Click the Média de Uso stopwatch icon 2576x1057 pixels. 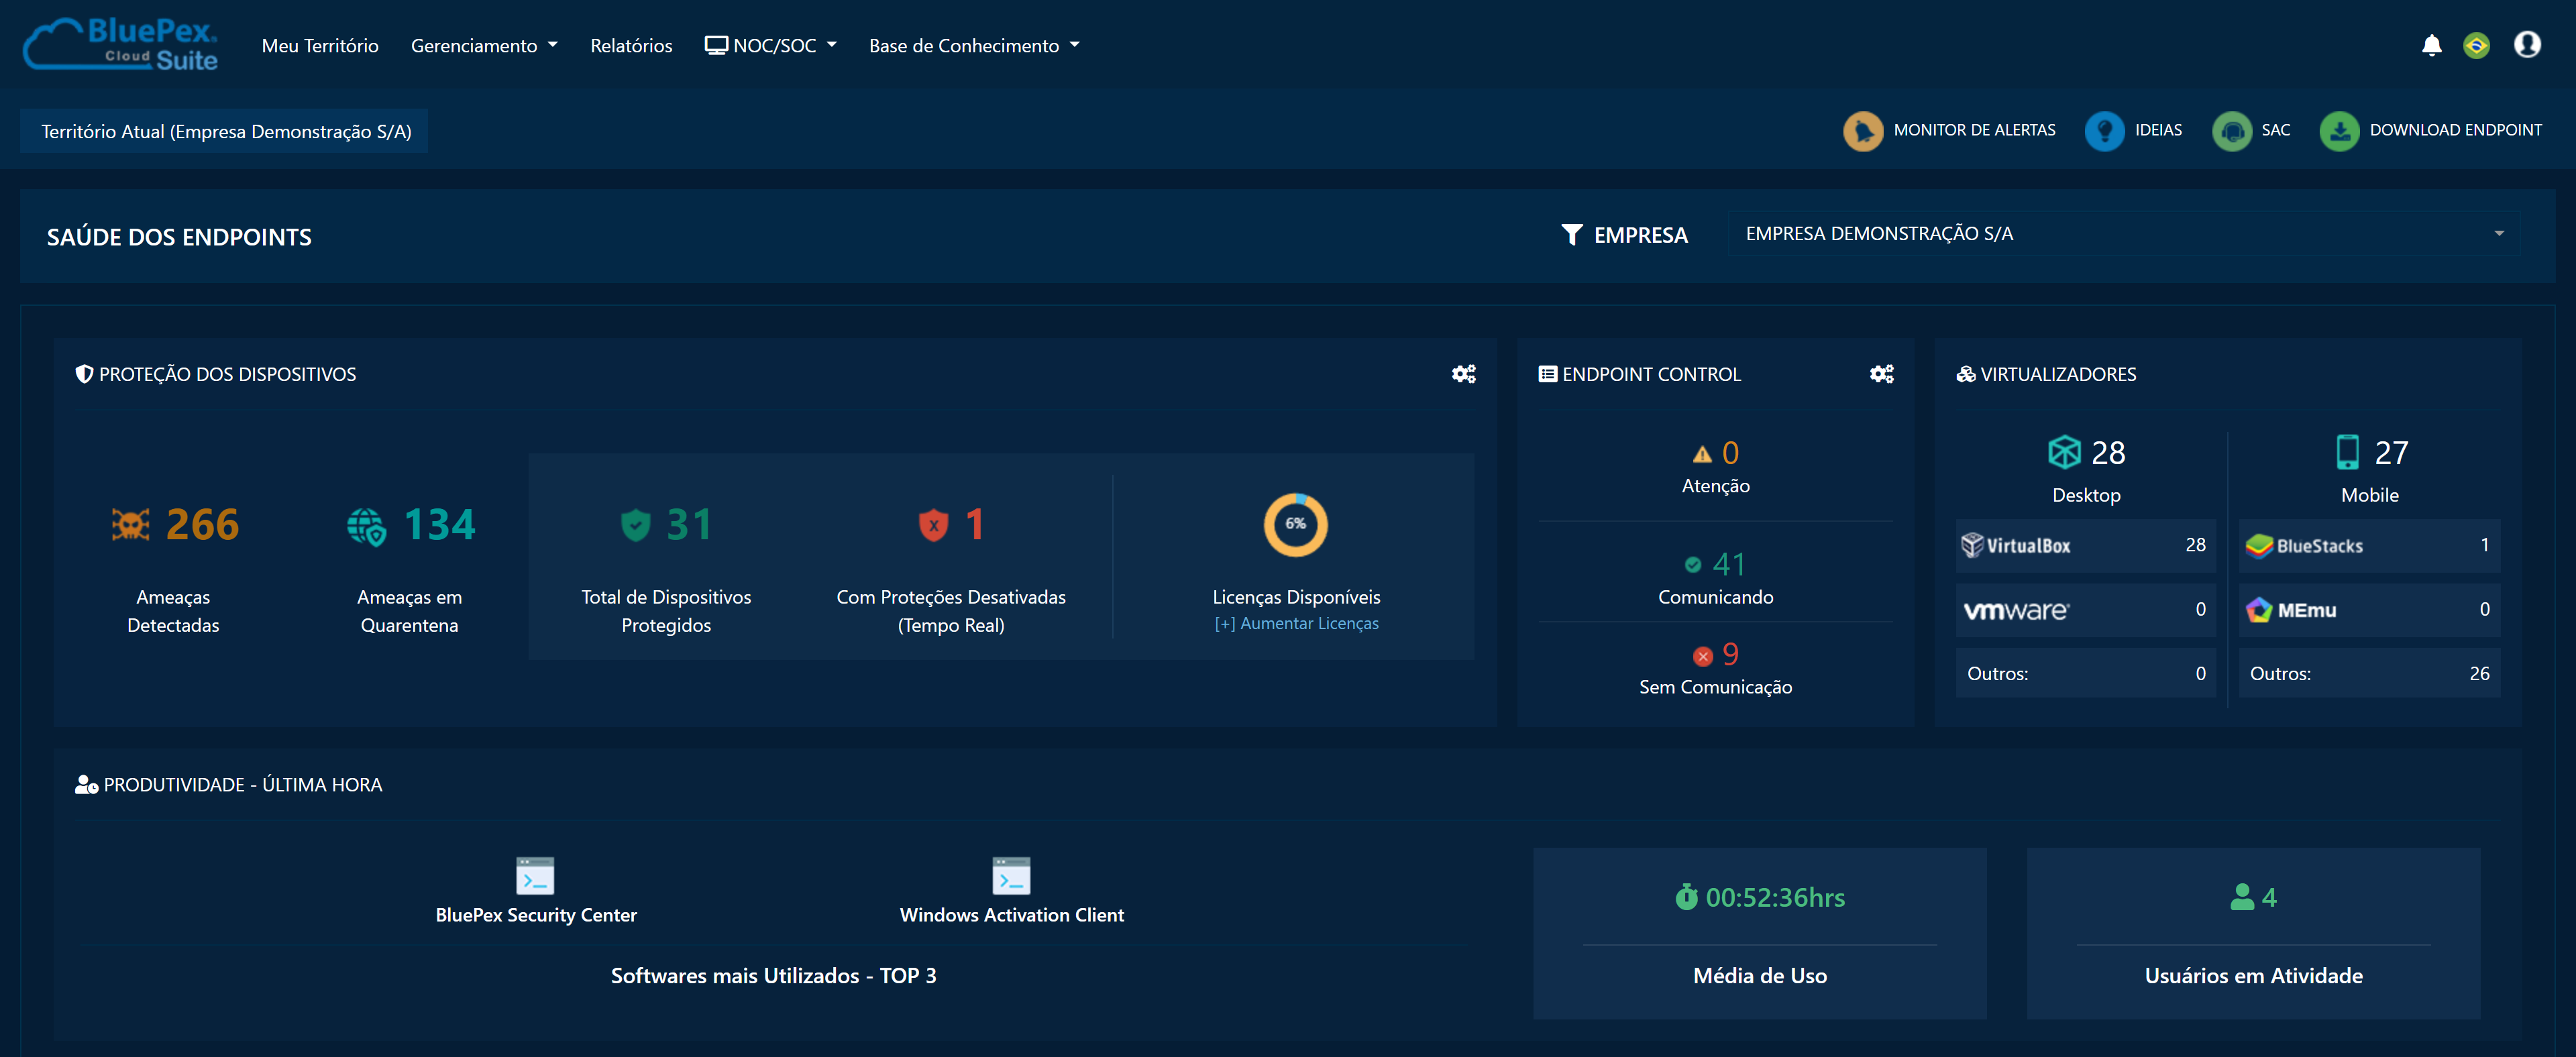coord(1686,897)
